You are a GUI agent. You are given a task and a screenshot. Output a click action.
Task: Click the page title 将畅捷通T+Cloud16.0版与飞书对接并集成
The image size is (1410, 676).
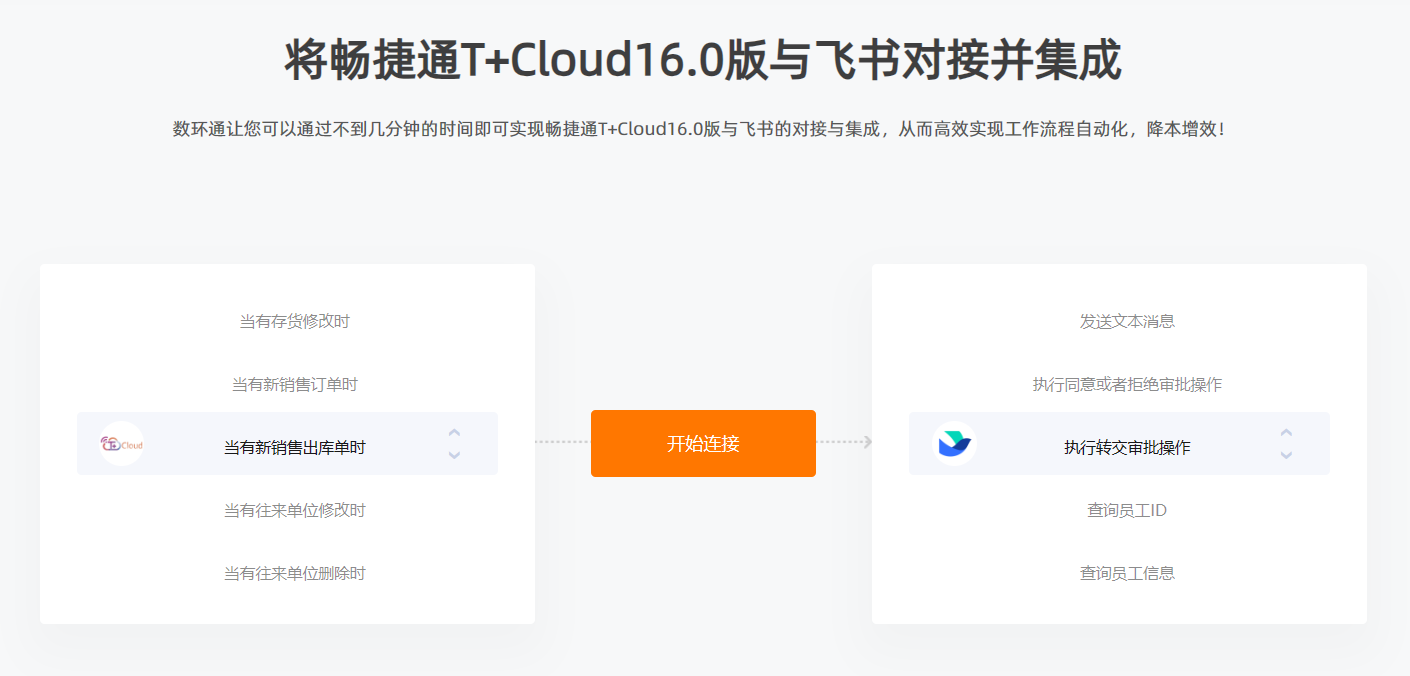[x=703, y=61]
